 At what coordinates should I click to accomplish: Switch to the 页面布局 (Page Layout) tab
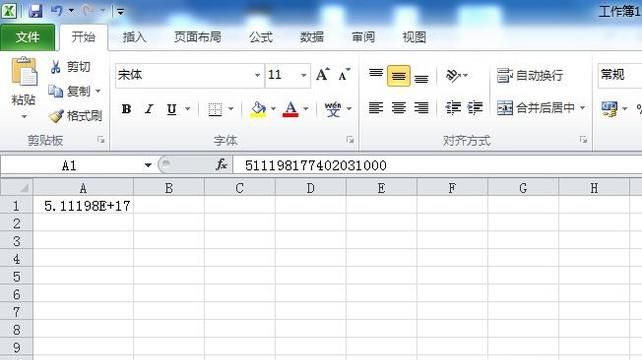pos(198,37)
